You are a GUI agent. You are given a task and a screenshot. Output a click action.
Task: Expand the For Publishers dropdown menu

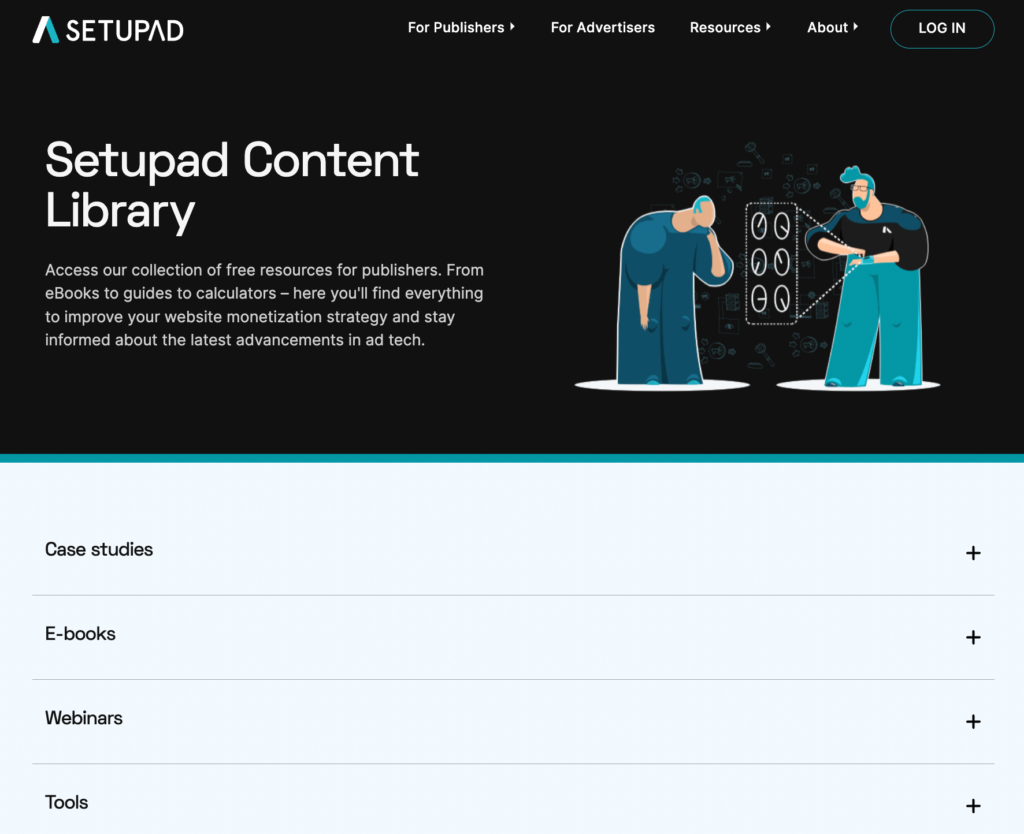point(461,28)
